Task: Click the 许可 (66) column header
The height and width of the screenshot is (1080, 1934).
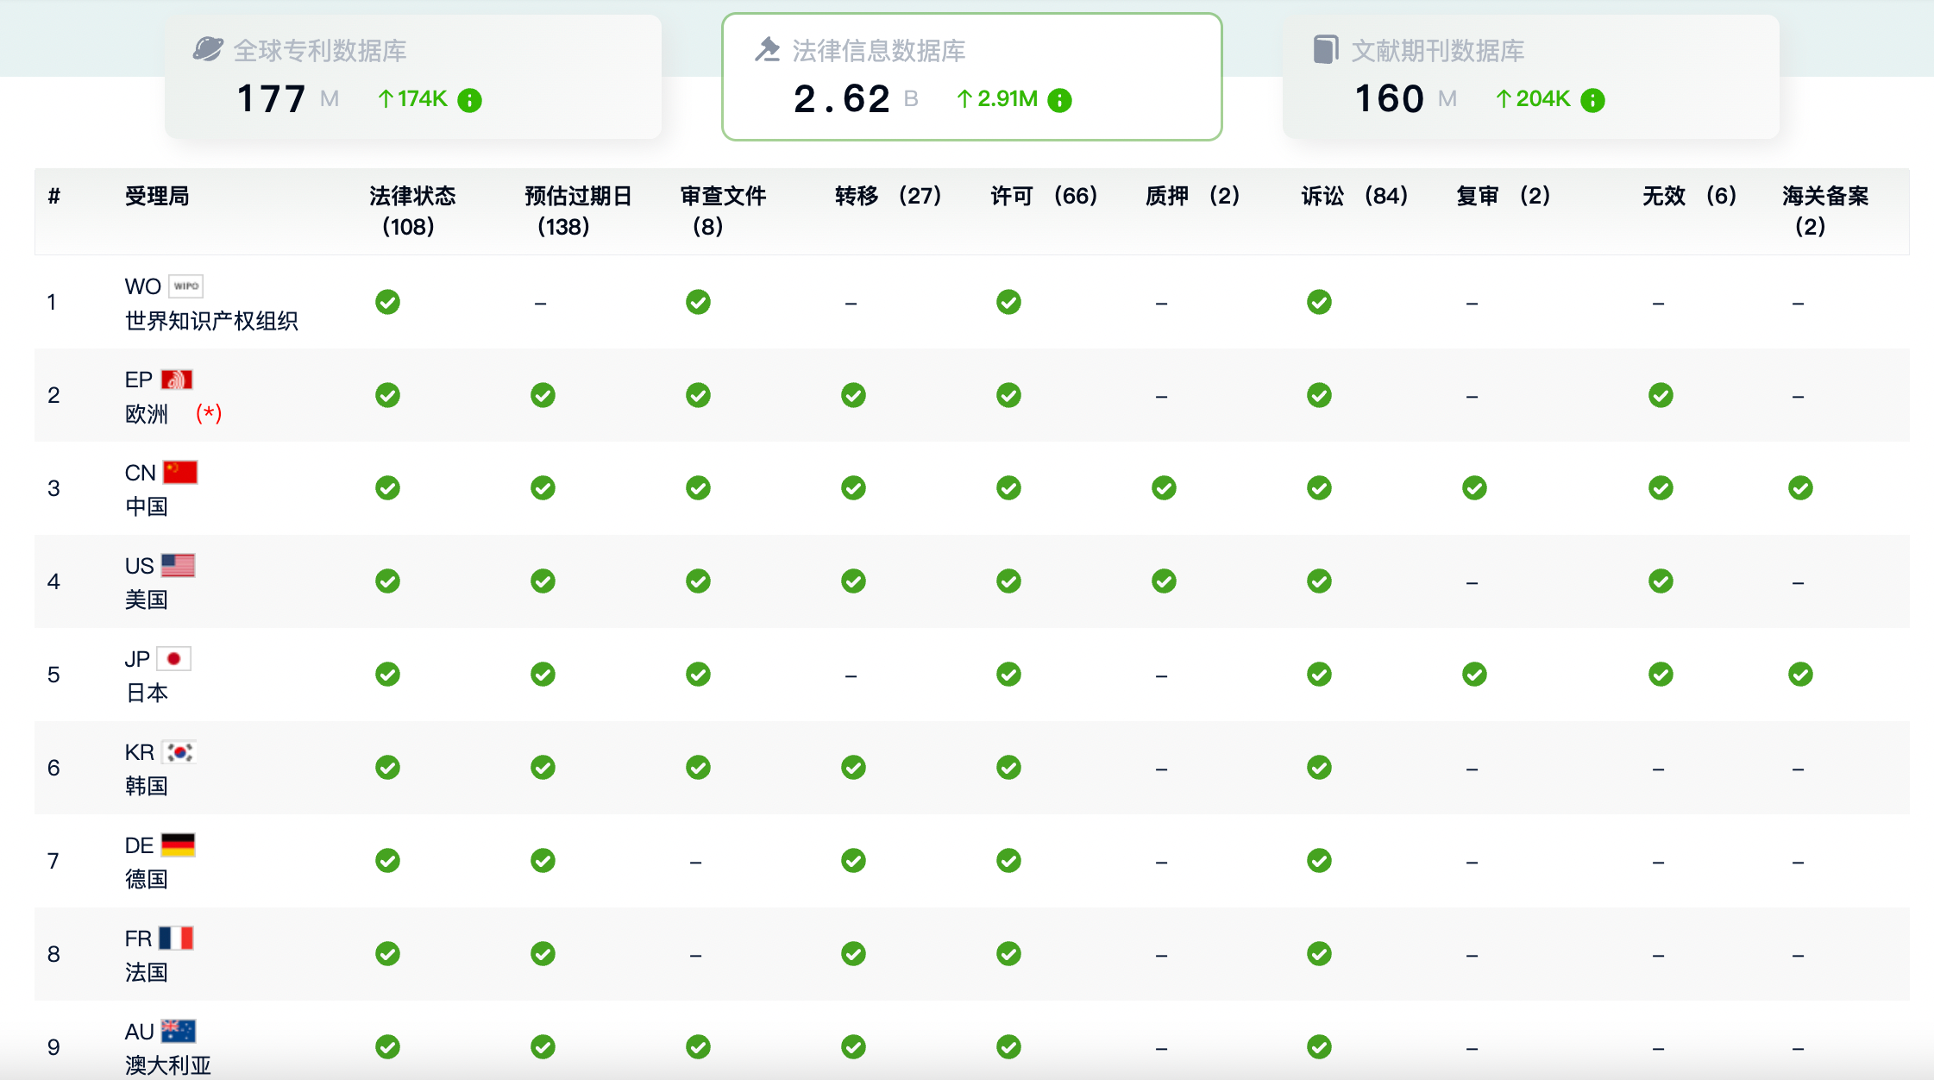Action: [x=1043, y=196]
